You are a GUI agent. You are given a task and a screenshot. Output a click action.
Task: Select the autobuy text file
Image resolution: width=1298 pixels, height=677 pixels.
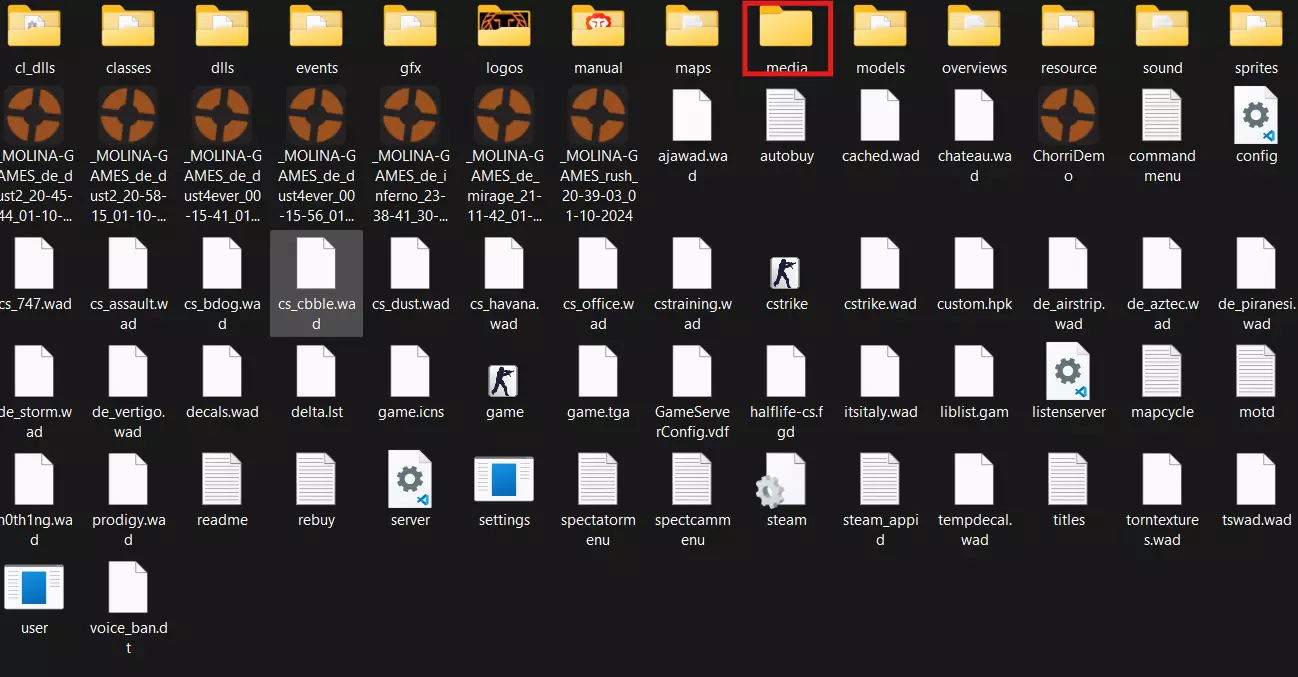(x=786, y=125)
